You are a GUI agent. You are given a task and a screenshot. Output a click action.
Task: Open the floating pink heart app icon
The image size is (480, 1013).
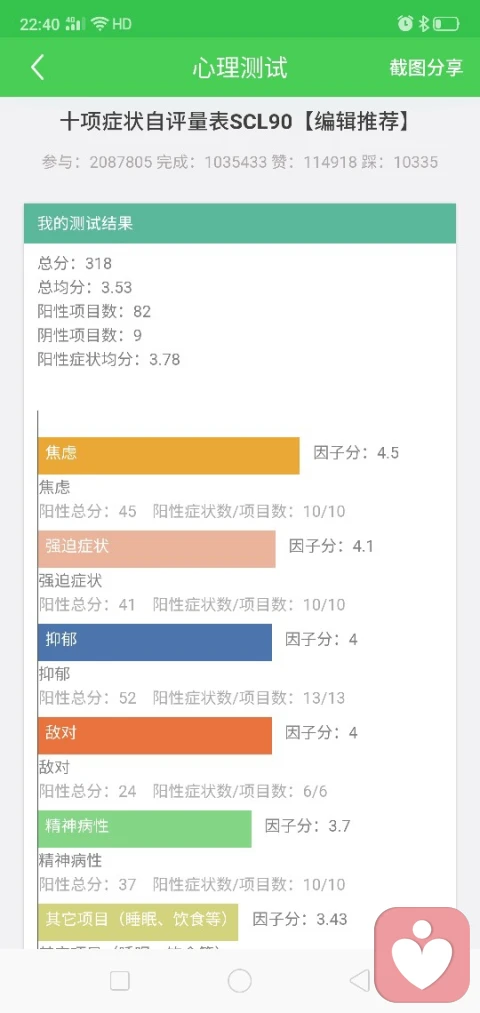pos(423,955)
